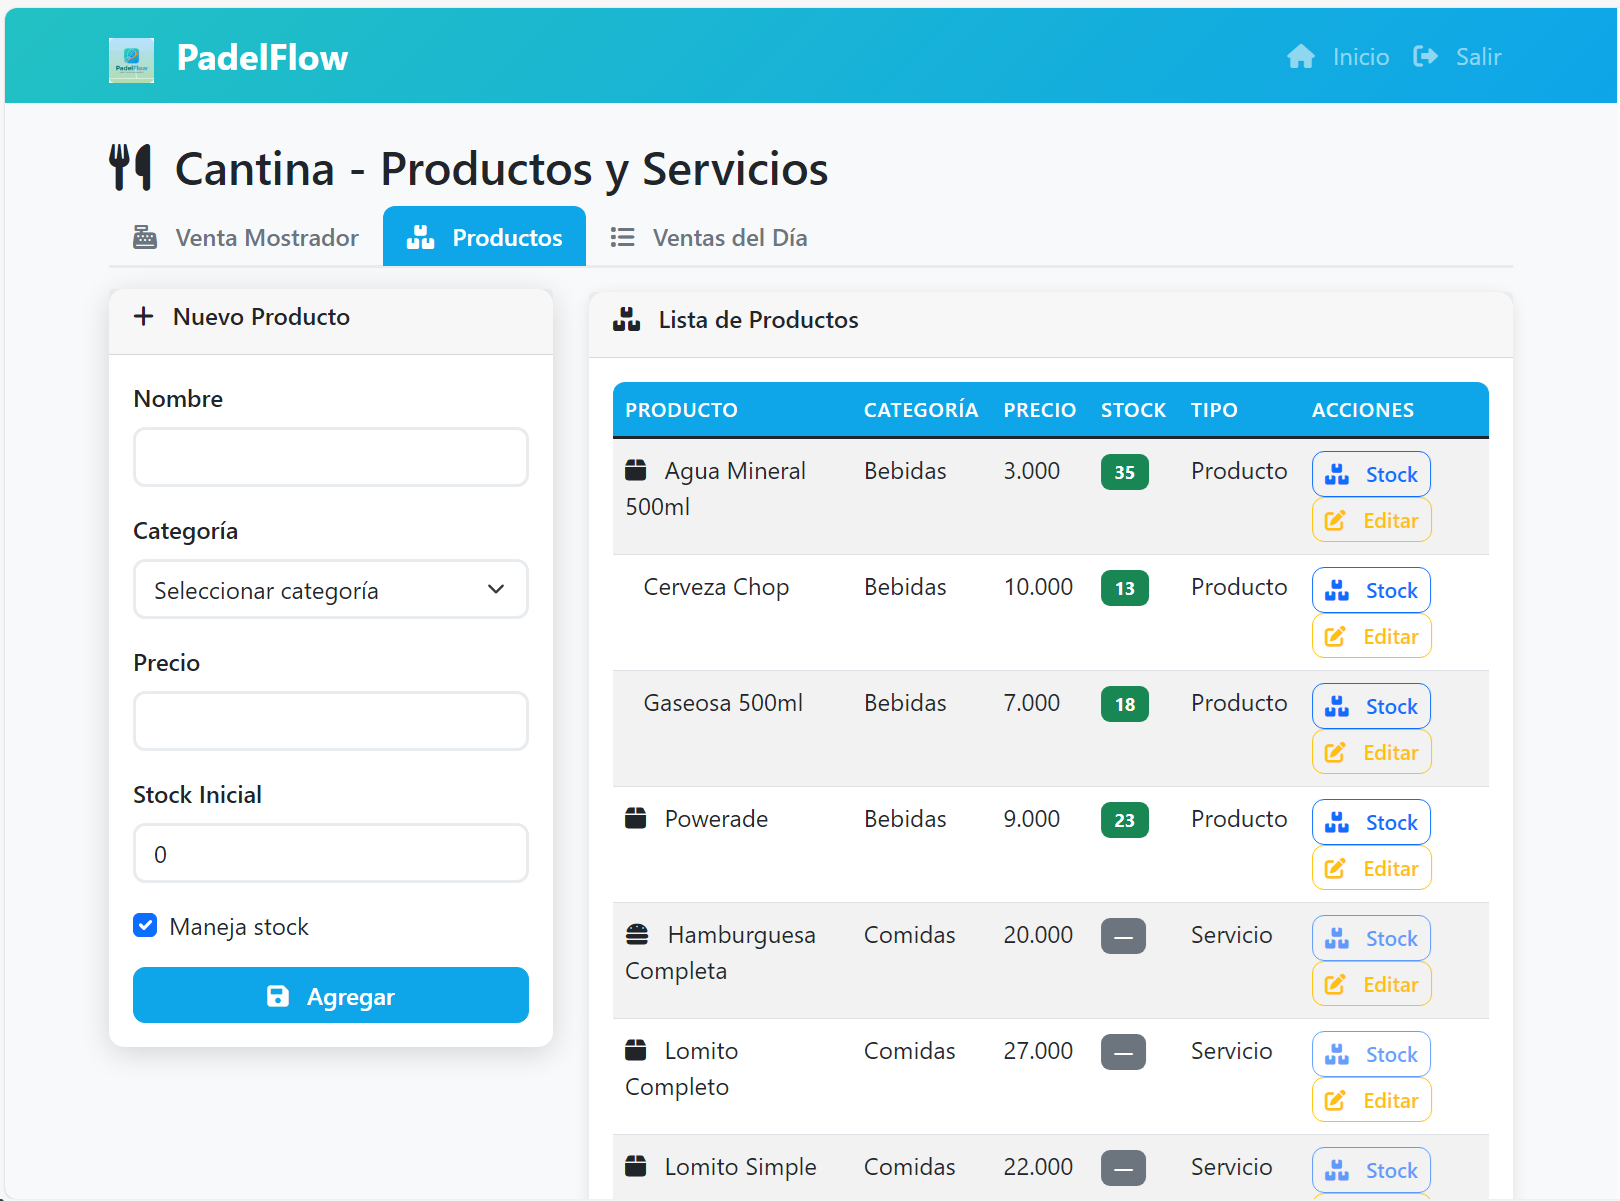Click the burger icon next to Hamburguesa Completa

637,935
